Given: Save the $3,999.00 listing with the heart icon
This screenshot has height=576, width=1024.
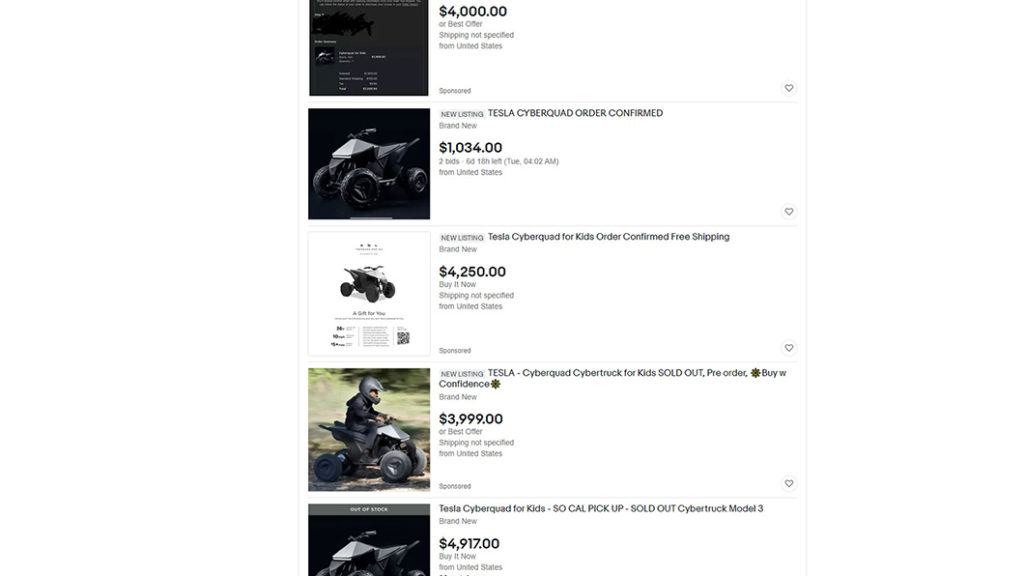Looking at the screenshot, I should tap(789, 484).
